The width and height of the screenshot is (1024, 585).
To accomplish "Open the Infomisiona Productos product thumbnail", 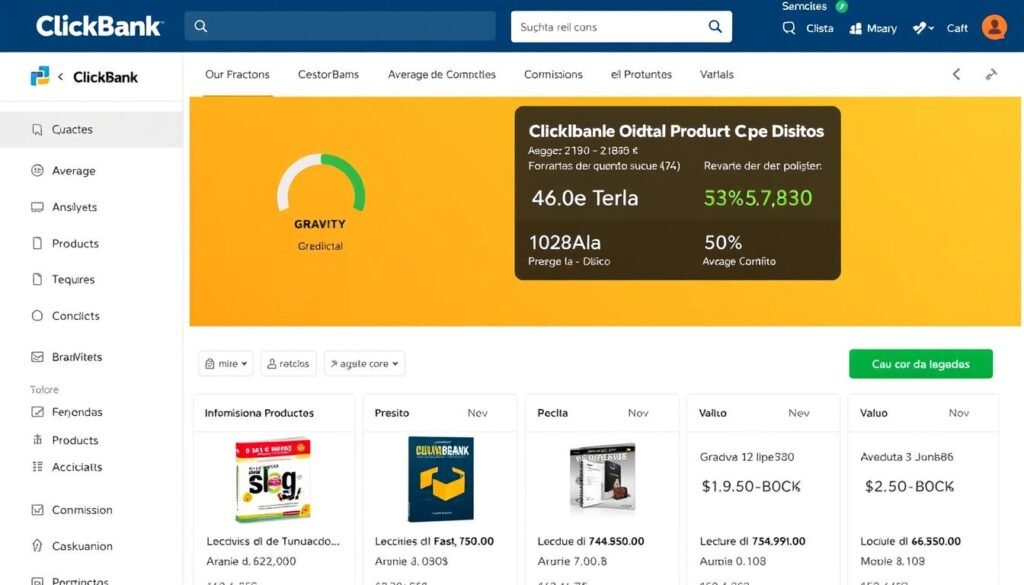I will point(273,484).
